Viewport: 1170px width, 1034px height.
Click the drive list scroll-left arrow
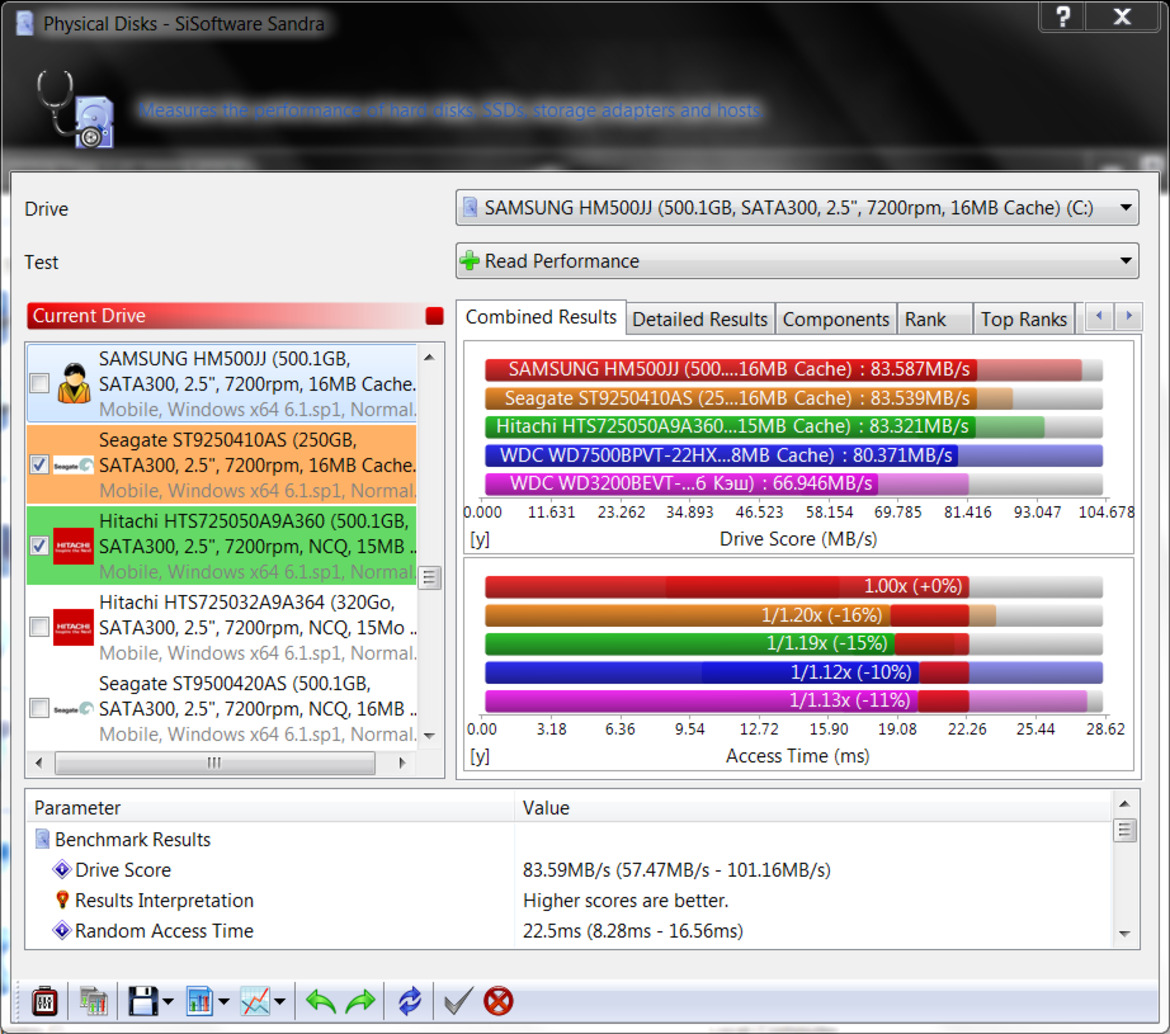(x=39, y=762)
